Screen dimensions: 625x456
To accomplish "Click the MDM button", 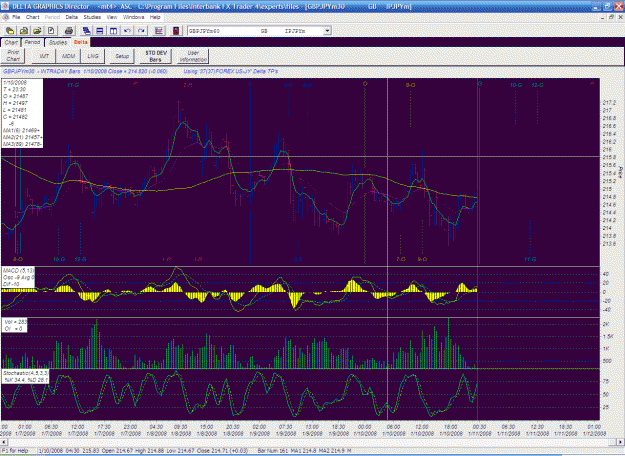I will [68, 56].
